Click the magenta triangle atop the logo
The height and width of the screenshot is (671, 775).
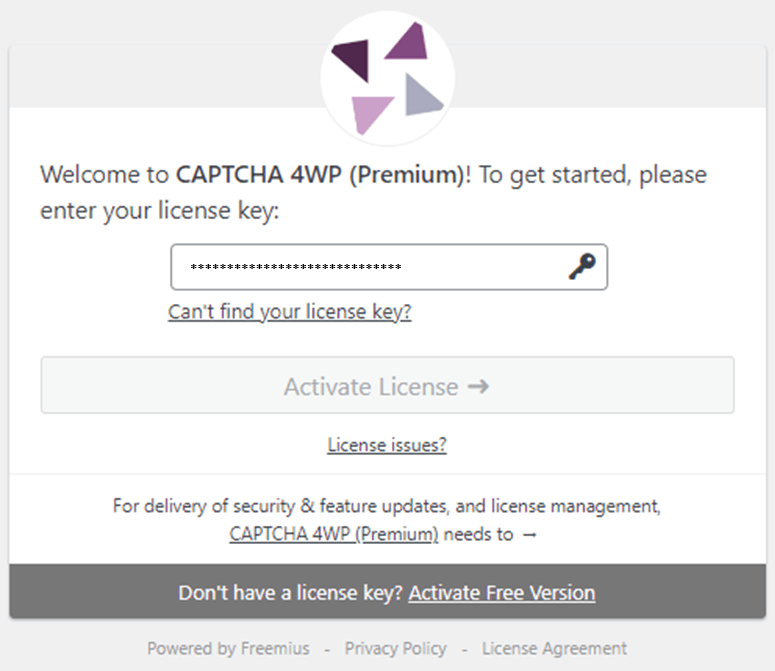pos(408,42)
